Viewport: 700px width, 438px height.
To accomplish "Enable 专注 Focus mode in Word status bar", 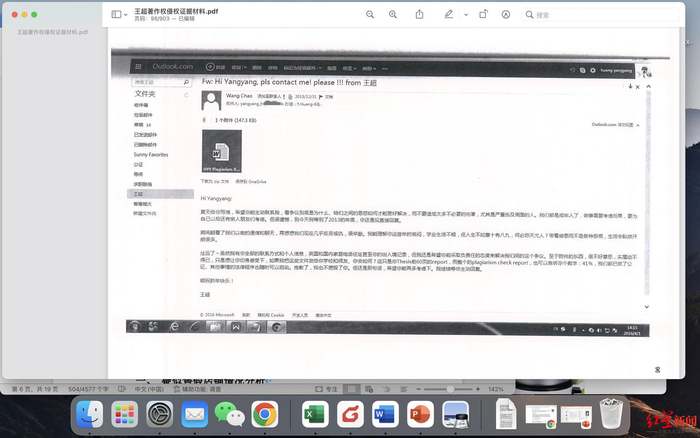I will (x=326, y=389).
